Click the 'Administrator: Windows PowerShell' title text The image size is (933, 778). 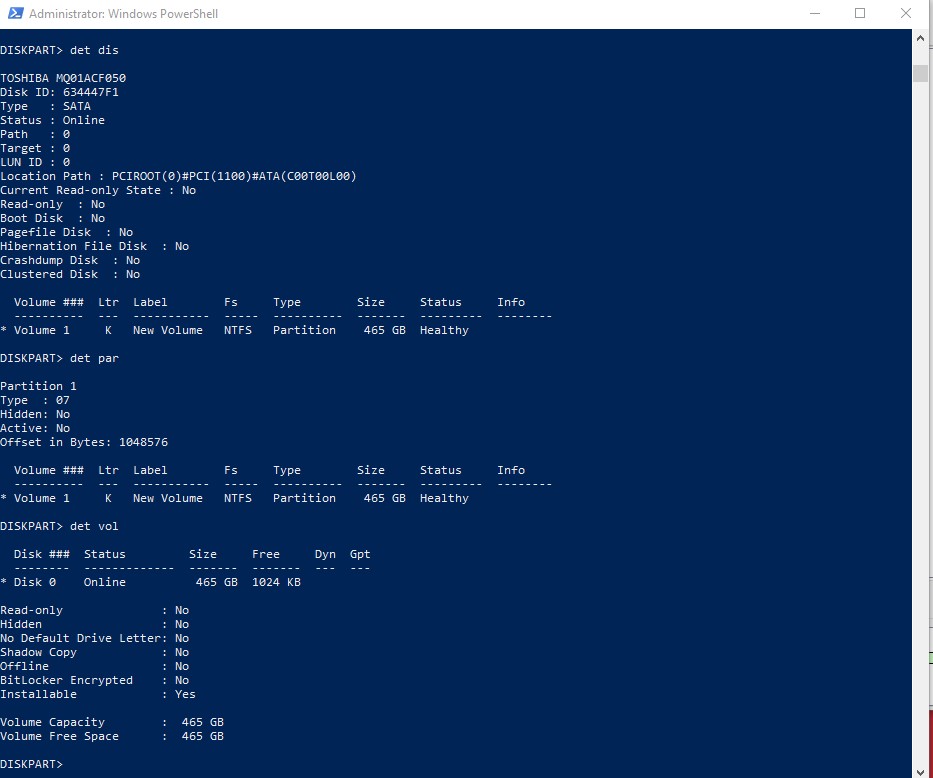123,14
